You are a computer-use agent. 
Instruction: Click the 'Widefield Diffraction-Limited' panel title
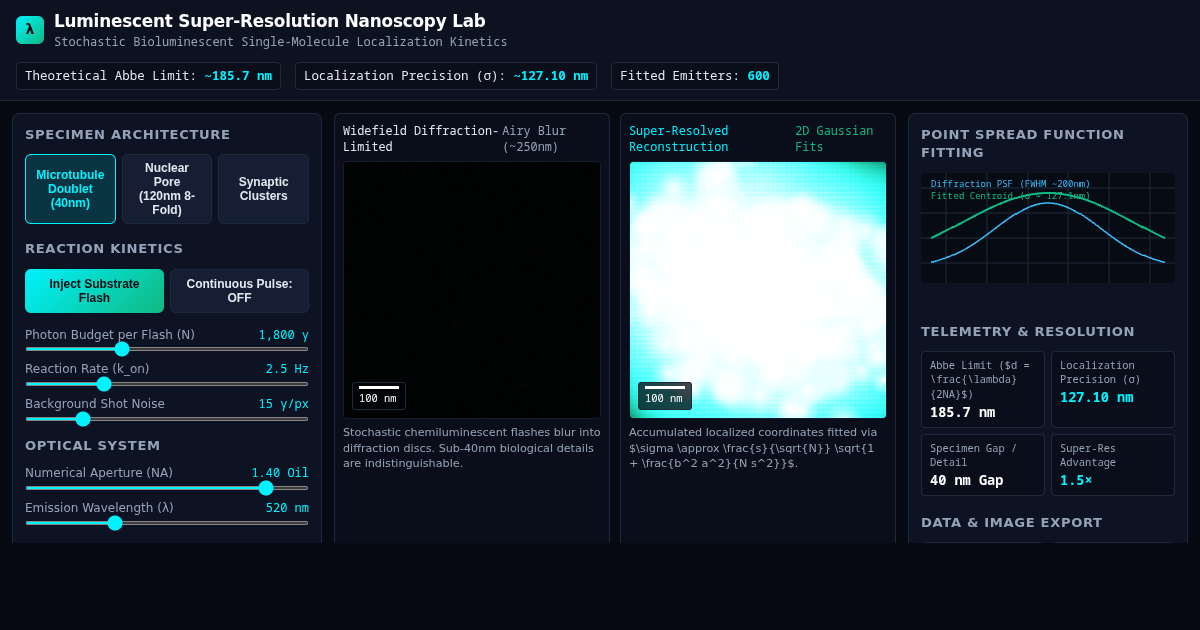(x=420, y=139)
